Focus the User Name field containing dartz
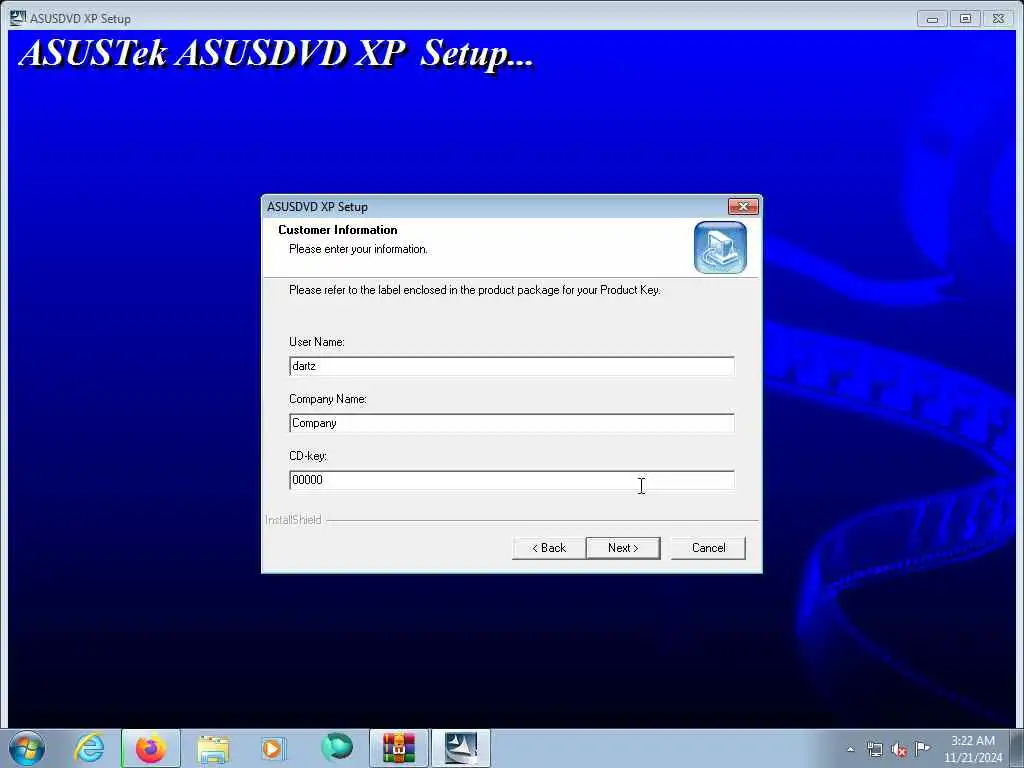This screenshot has height=768, width=1024. pyautogui.click(x=511, y=366)
